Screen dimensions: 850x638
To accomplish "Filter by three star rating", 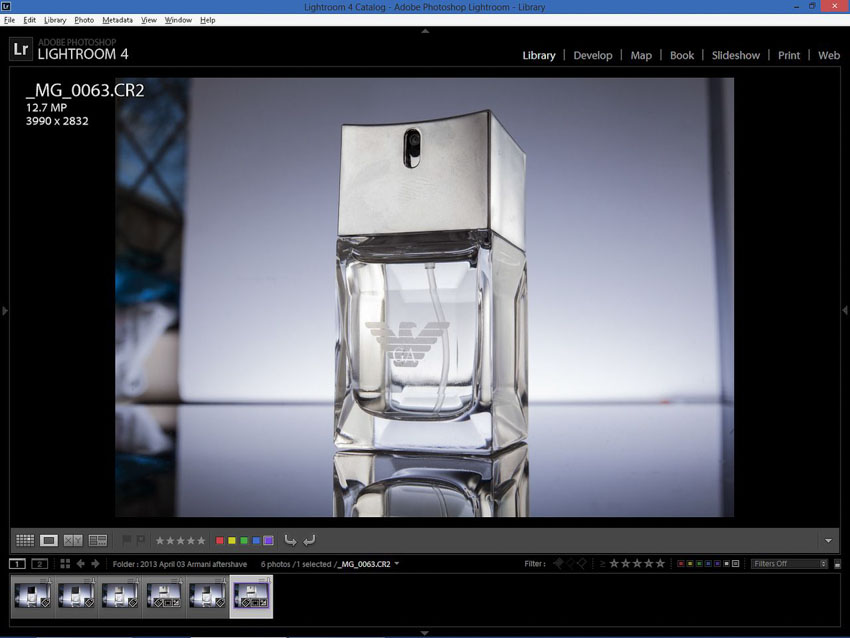I will [x=637, y=564].
